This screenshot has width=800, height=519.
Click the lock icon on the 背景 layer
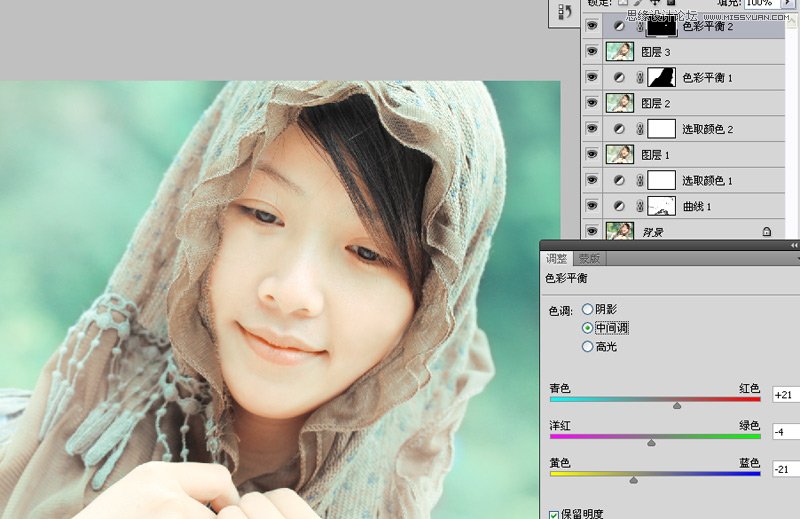[x=766, y=232]
